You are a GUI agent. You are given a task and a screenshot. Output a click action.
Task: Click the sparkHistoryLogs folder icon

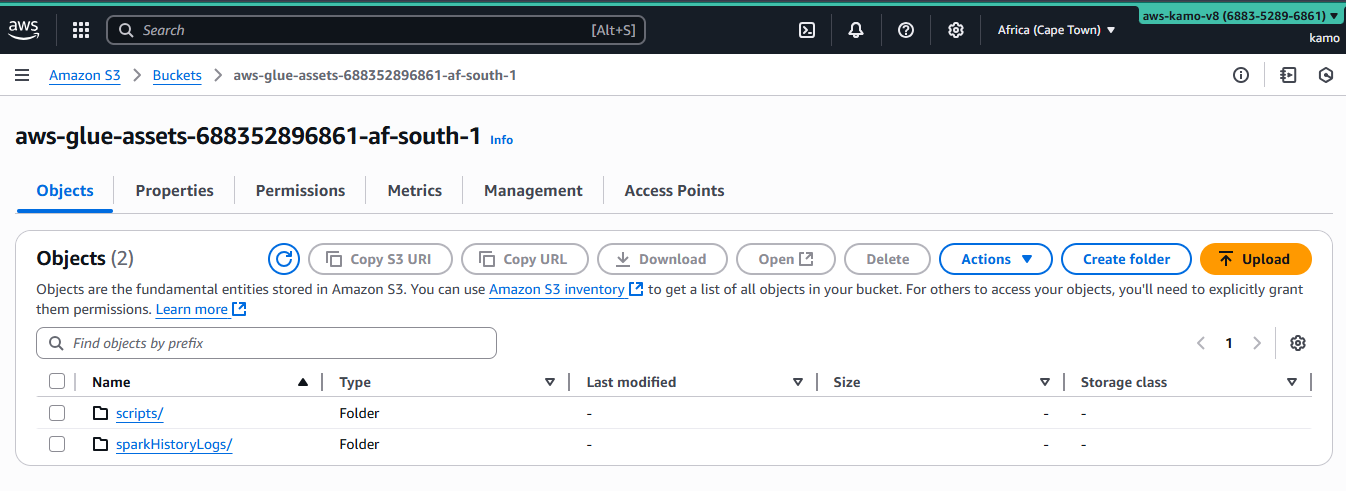coord(100,444)
